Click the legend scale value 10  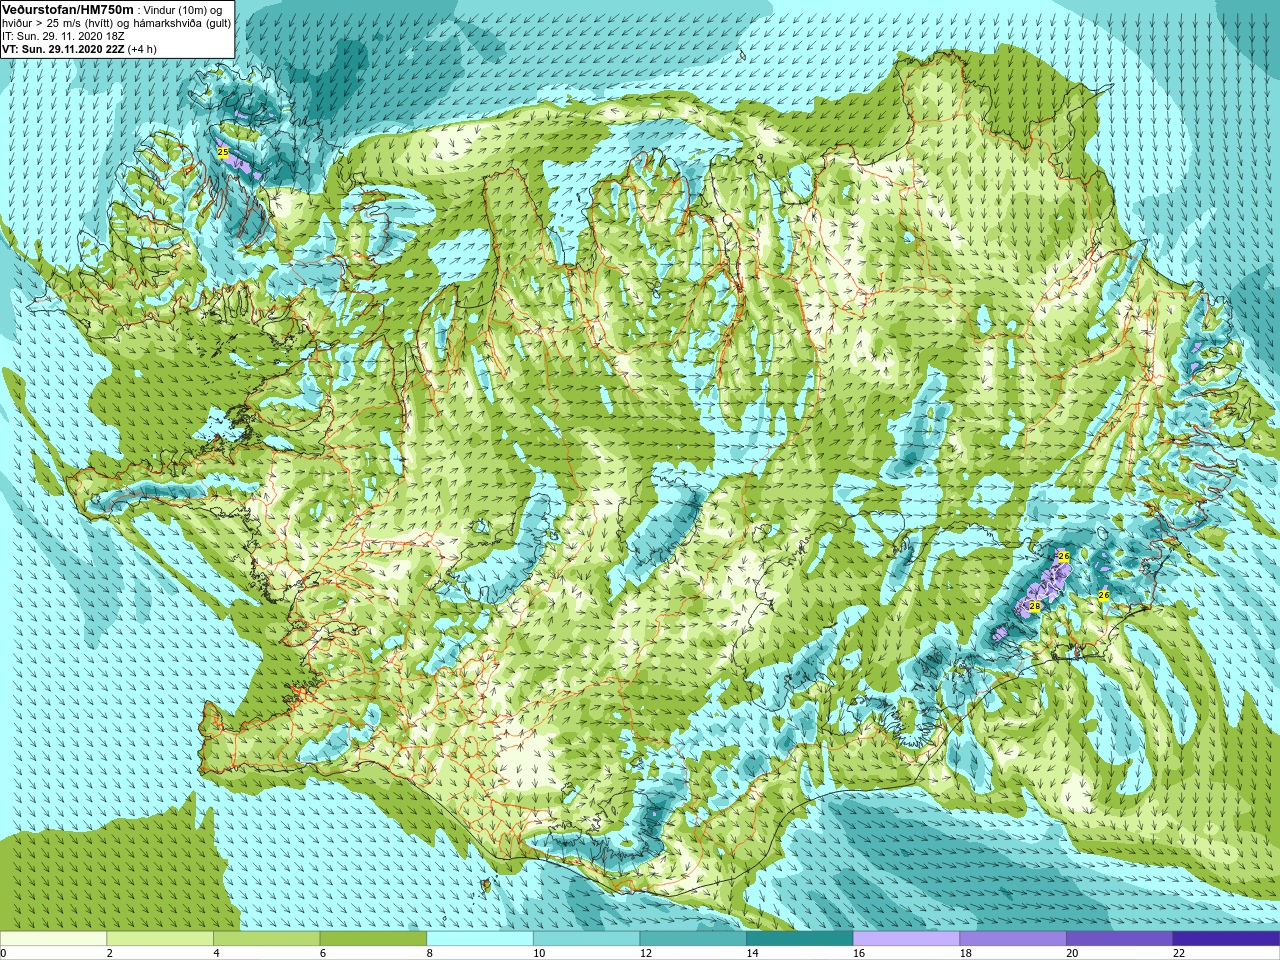pos(539,954)
